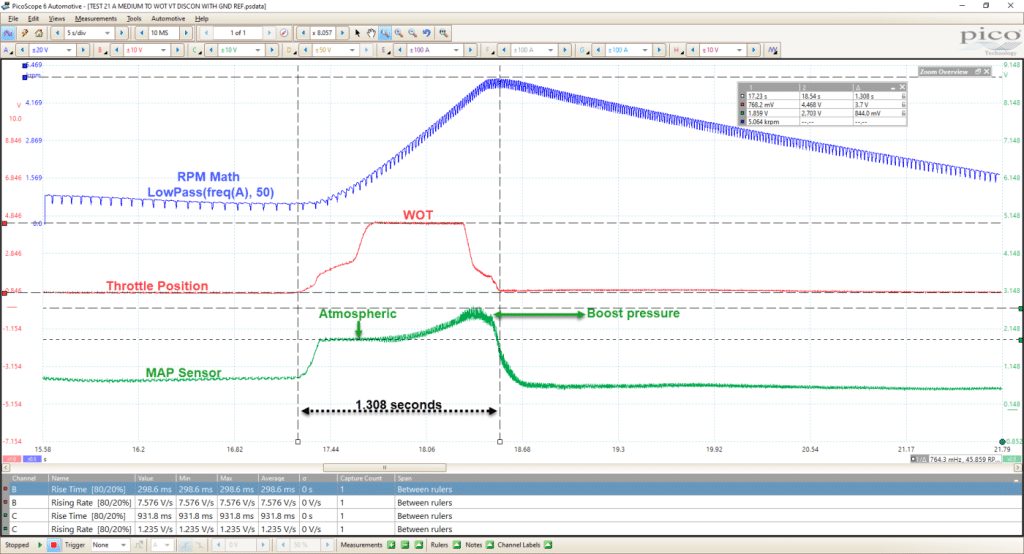The height and width of the screenshot is (554, 1024).
Task: Decrease the x 8.057 zoom factor
Action: (x=303, y=33)
